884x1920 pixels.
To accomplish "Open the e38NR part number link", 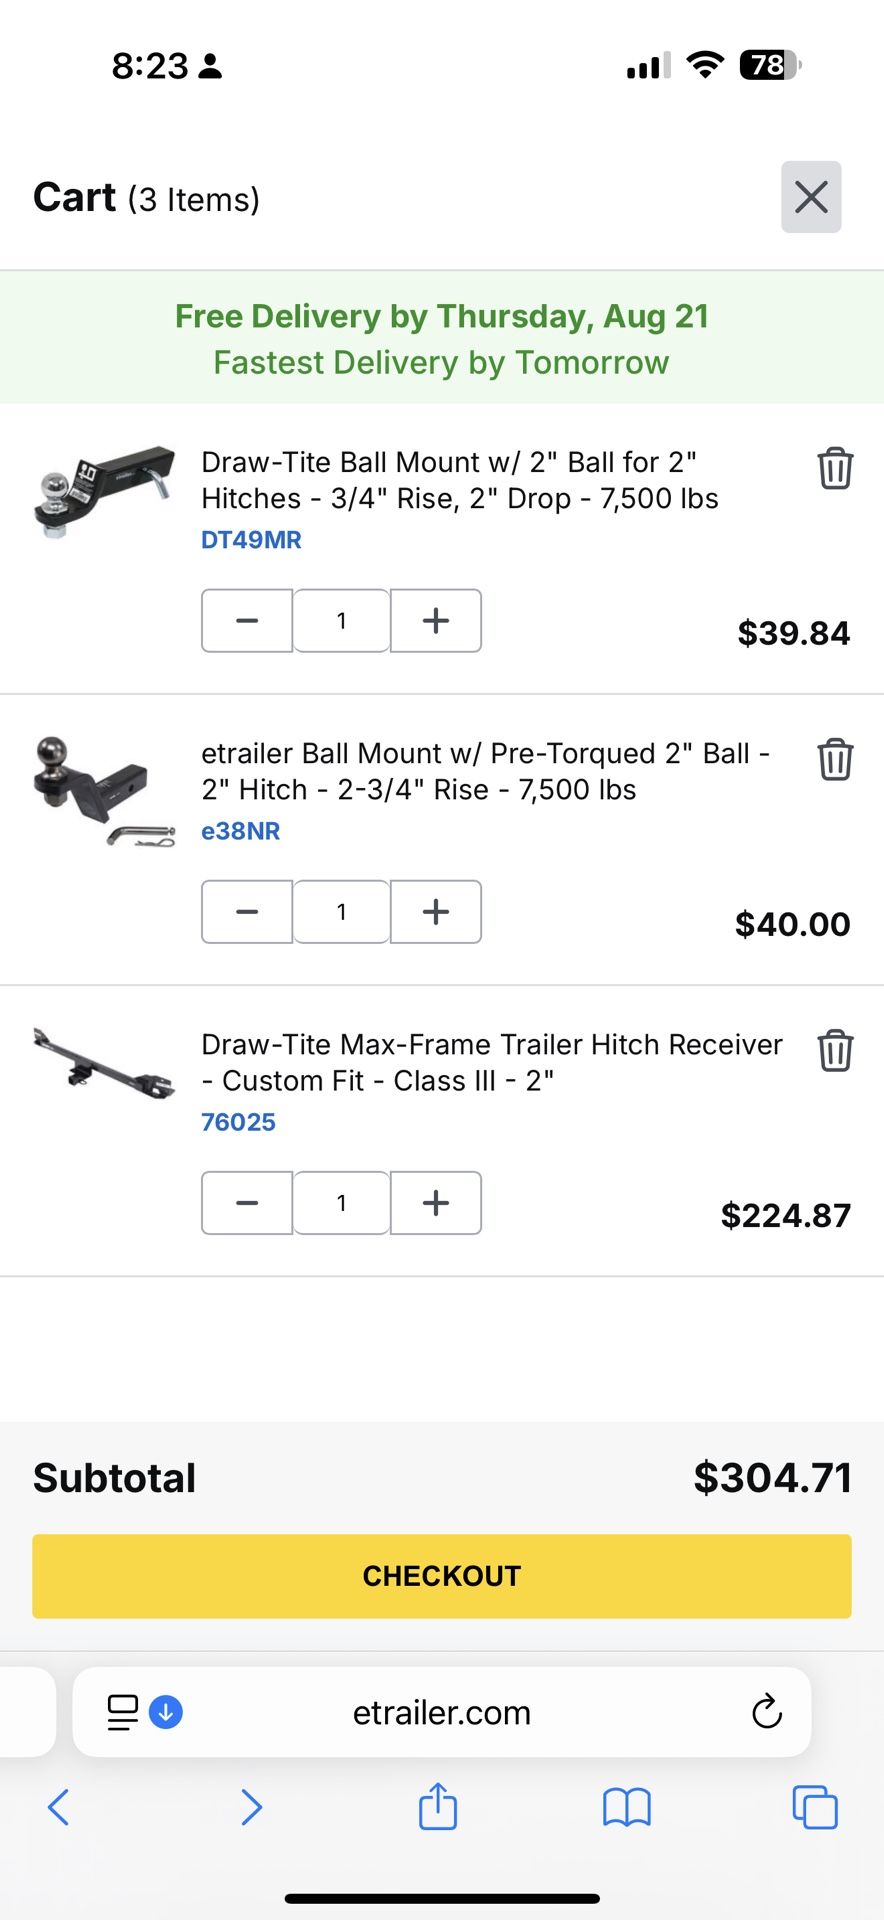I will click(x=241, y=831).
